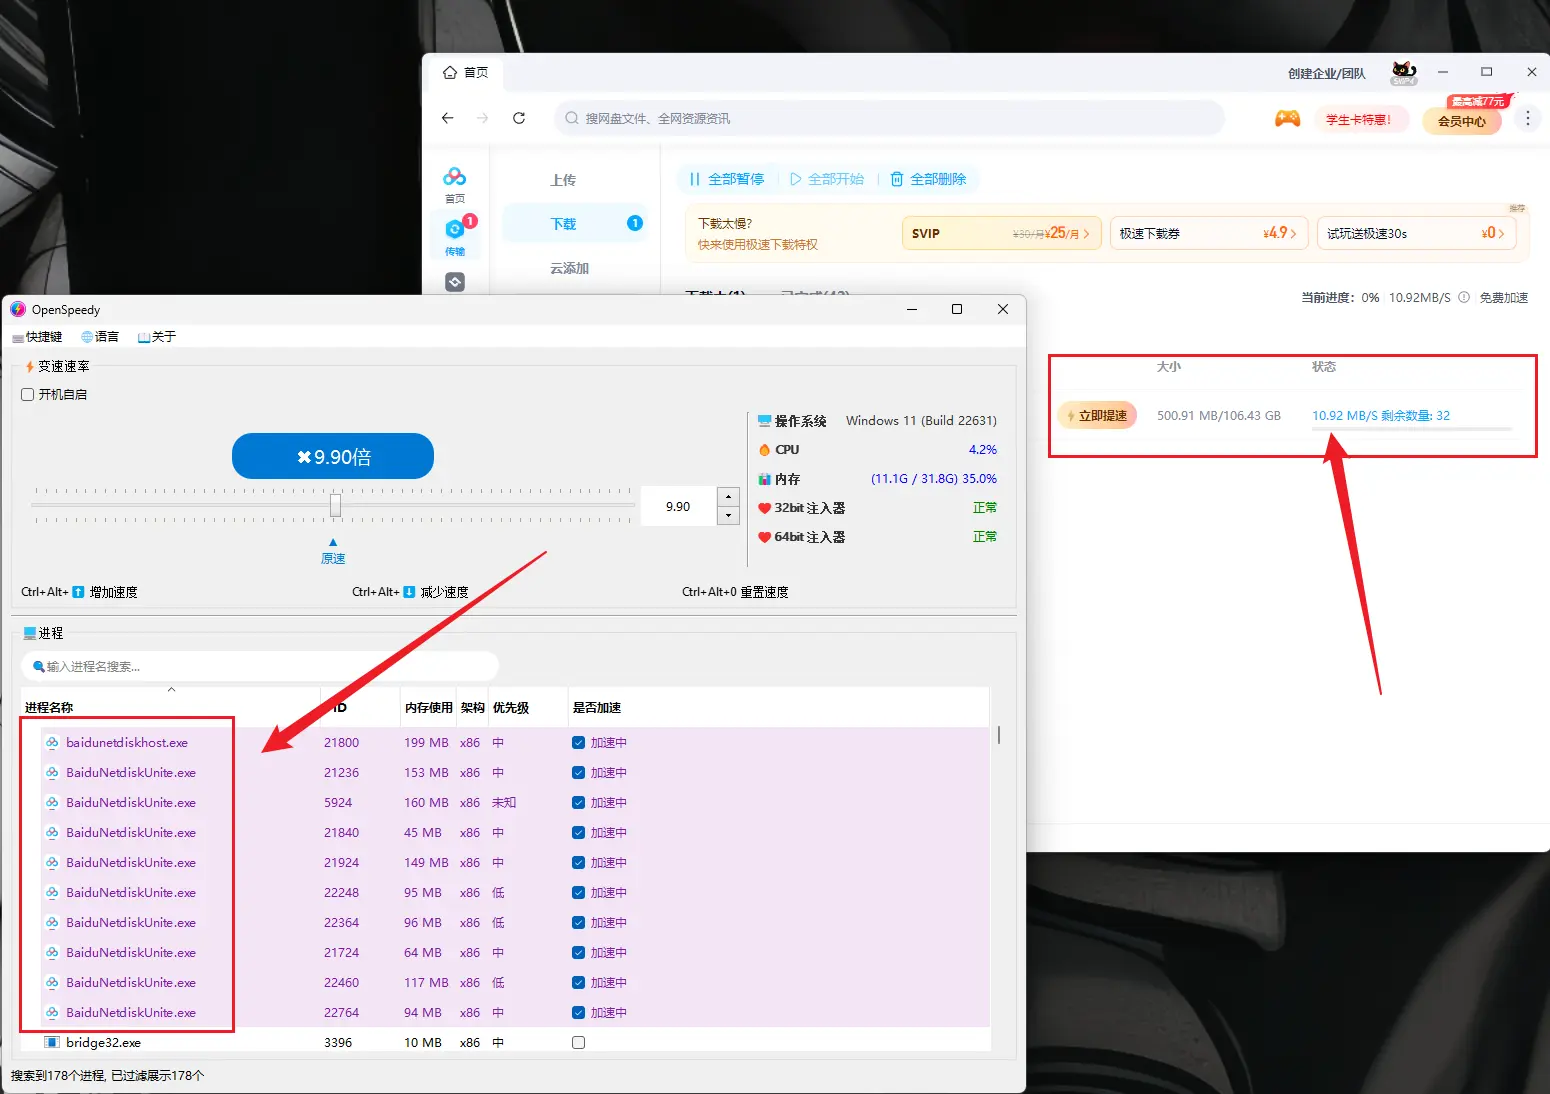This screenshot has height=1094, width=1550.
Task: Click the download progress bar
Action: click(x=1411, y=429)
